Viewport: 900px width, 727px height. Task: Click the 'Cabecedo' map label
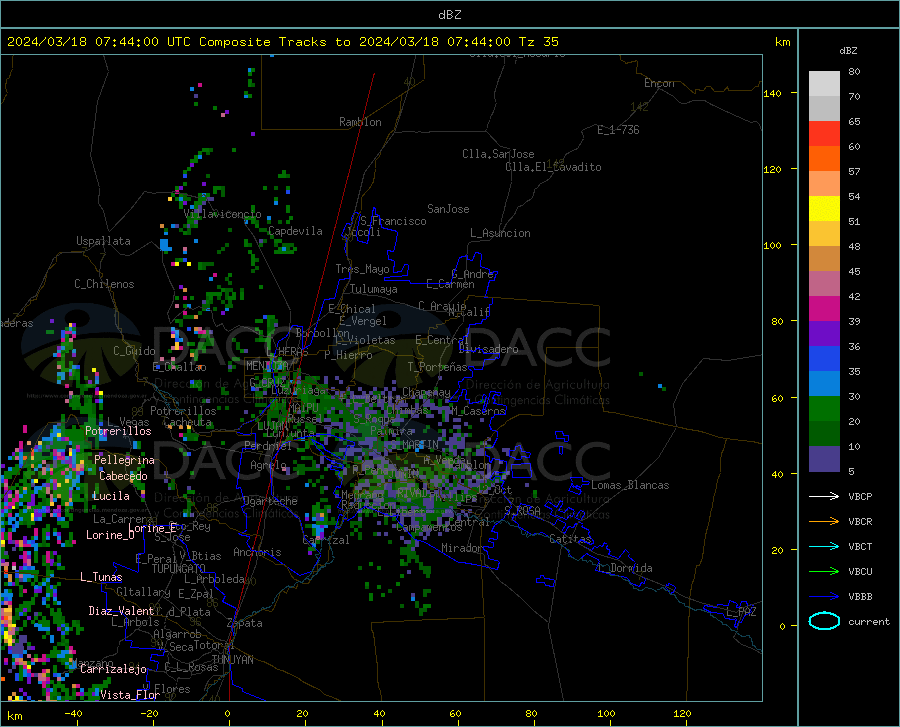[x=123, y=476]
